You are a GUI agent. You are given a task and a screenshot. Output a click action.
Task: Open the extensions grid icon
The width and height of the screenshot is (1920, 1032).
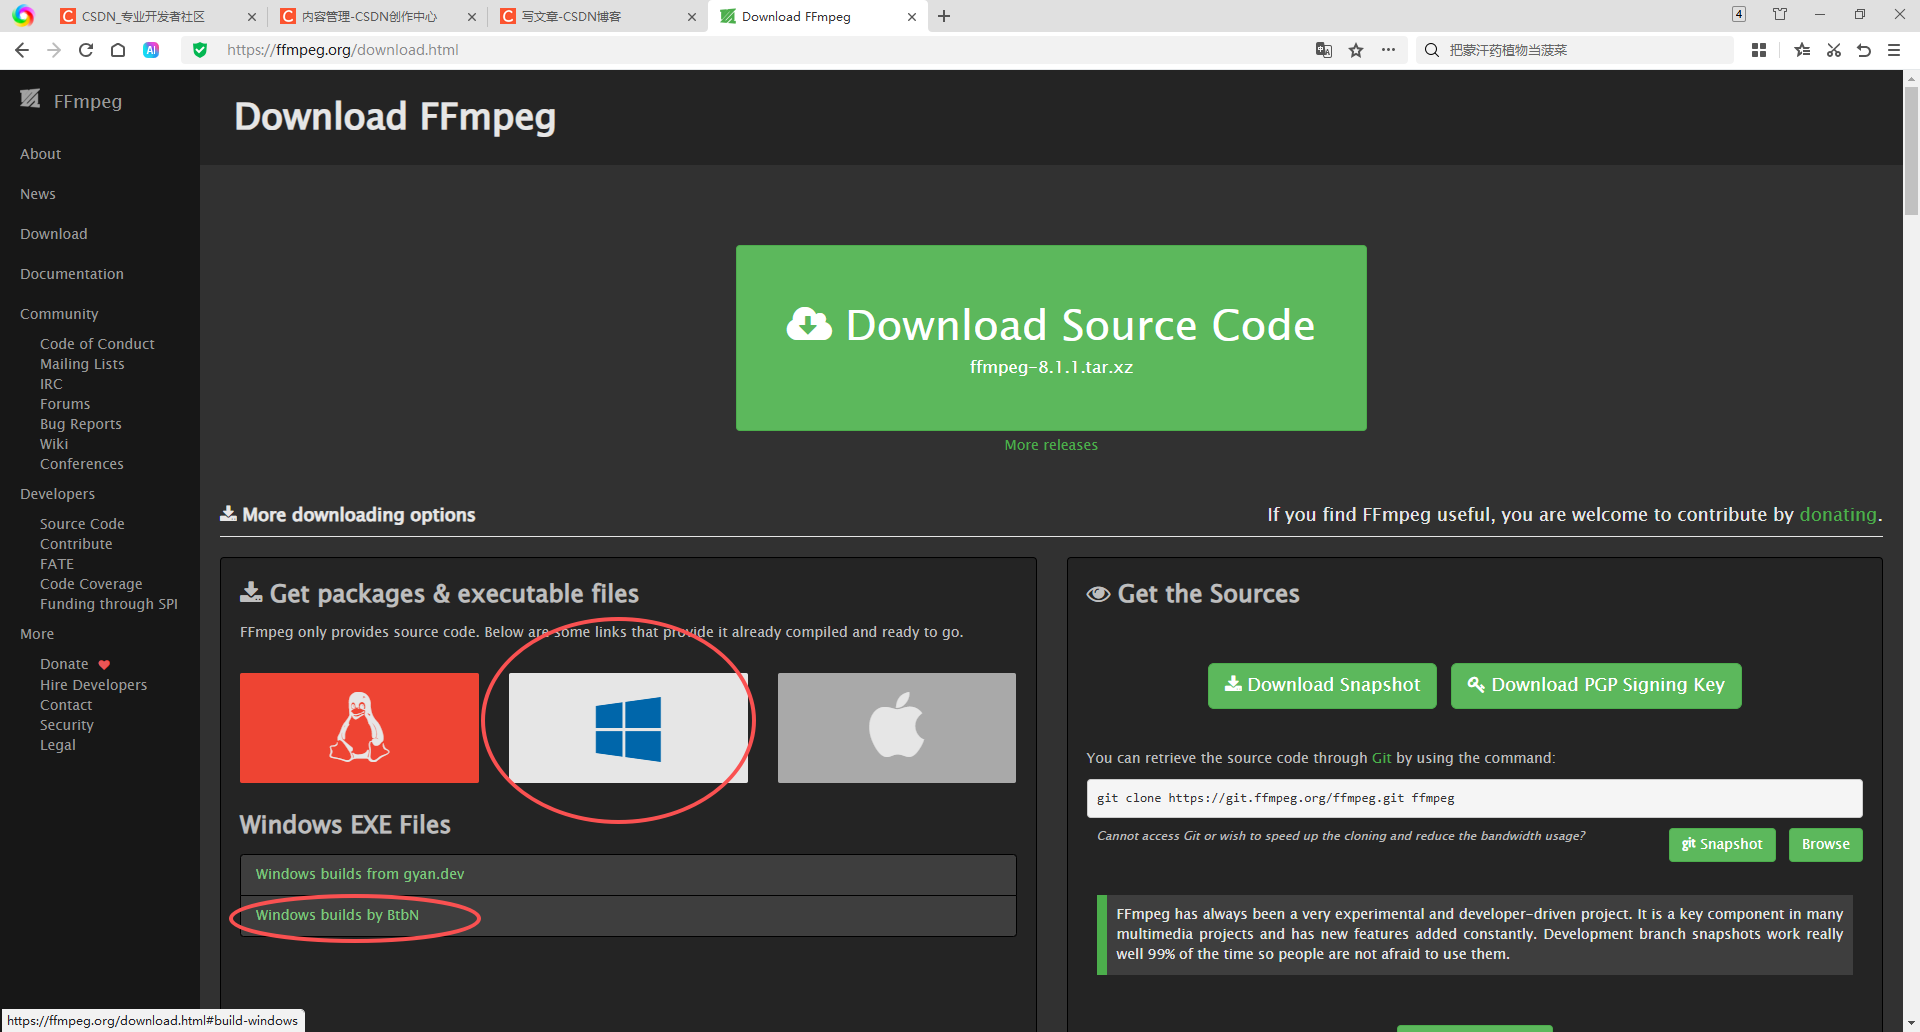[1759, 50]
